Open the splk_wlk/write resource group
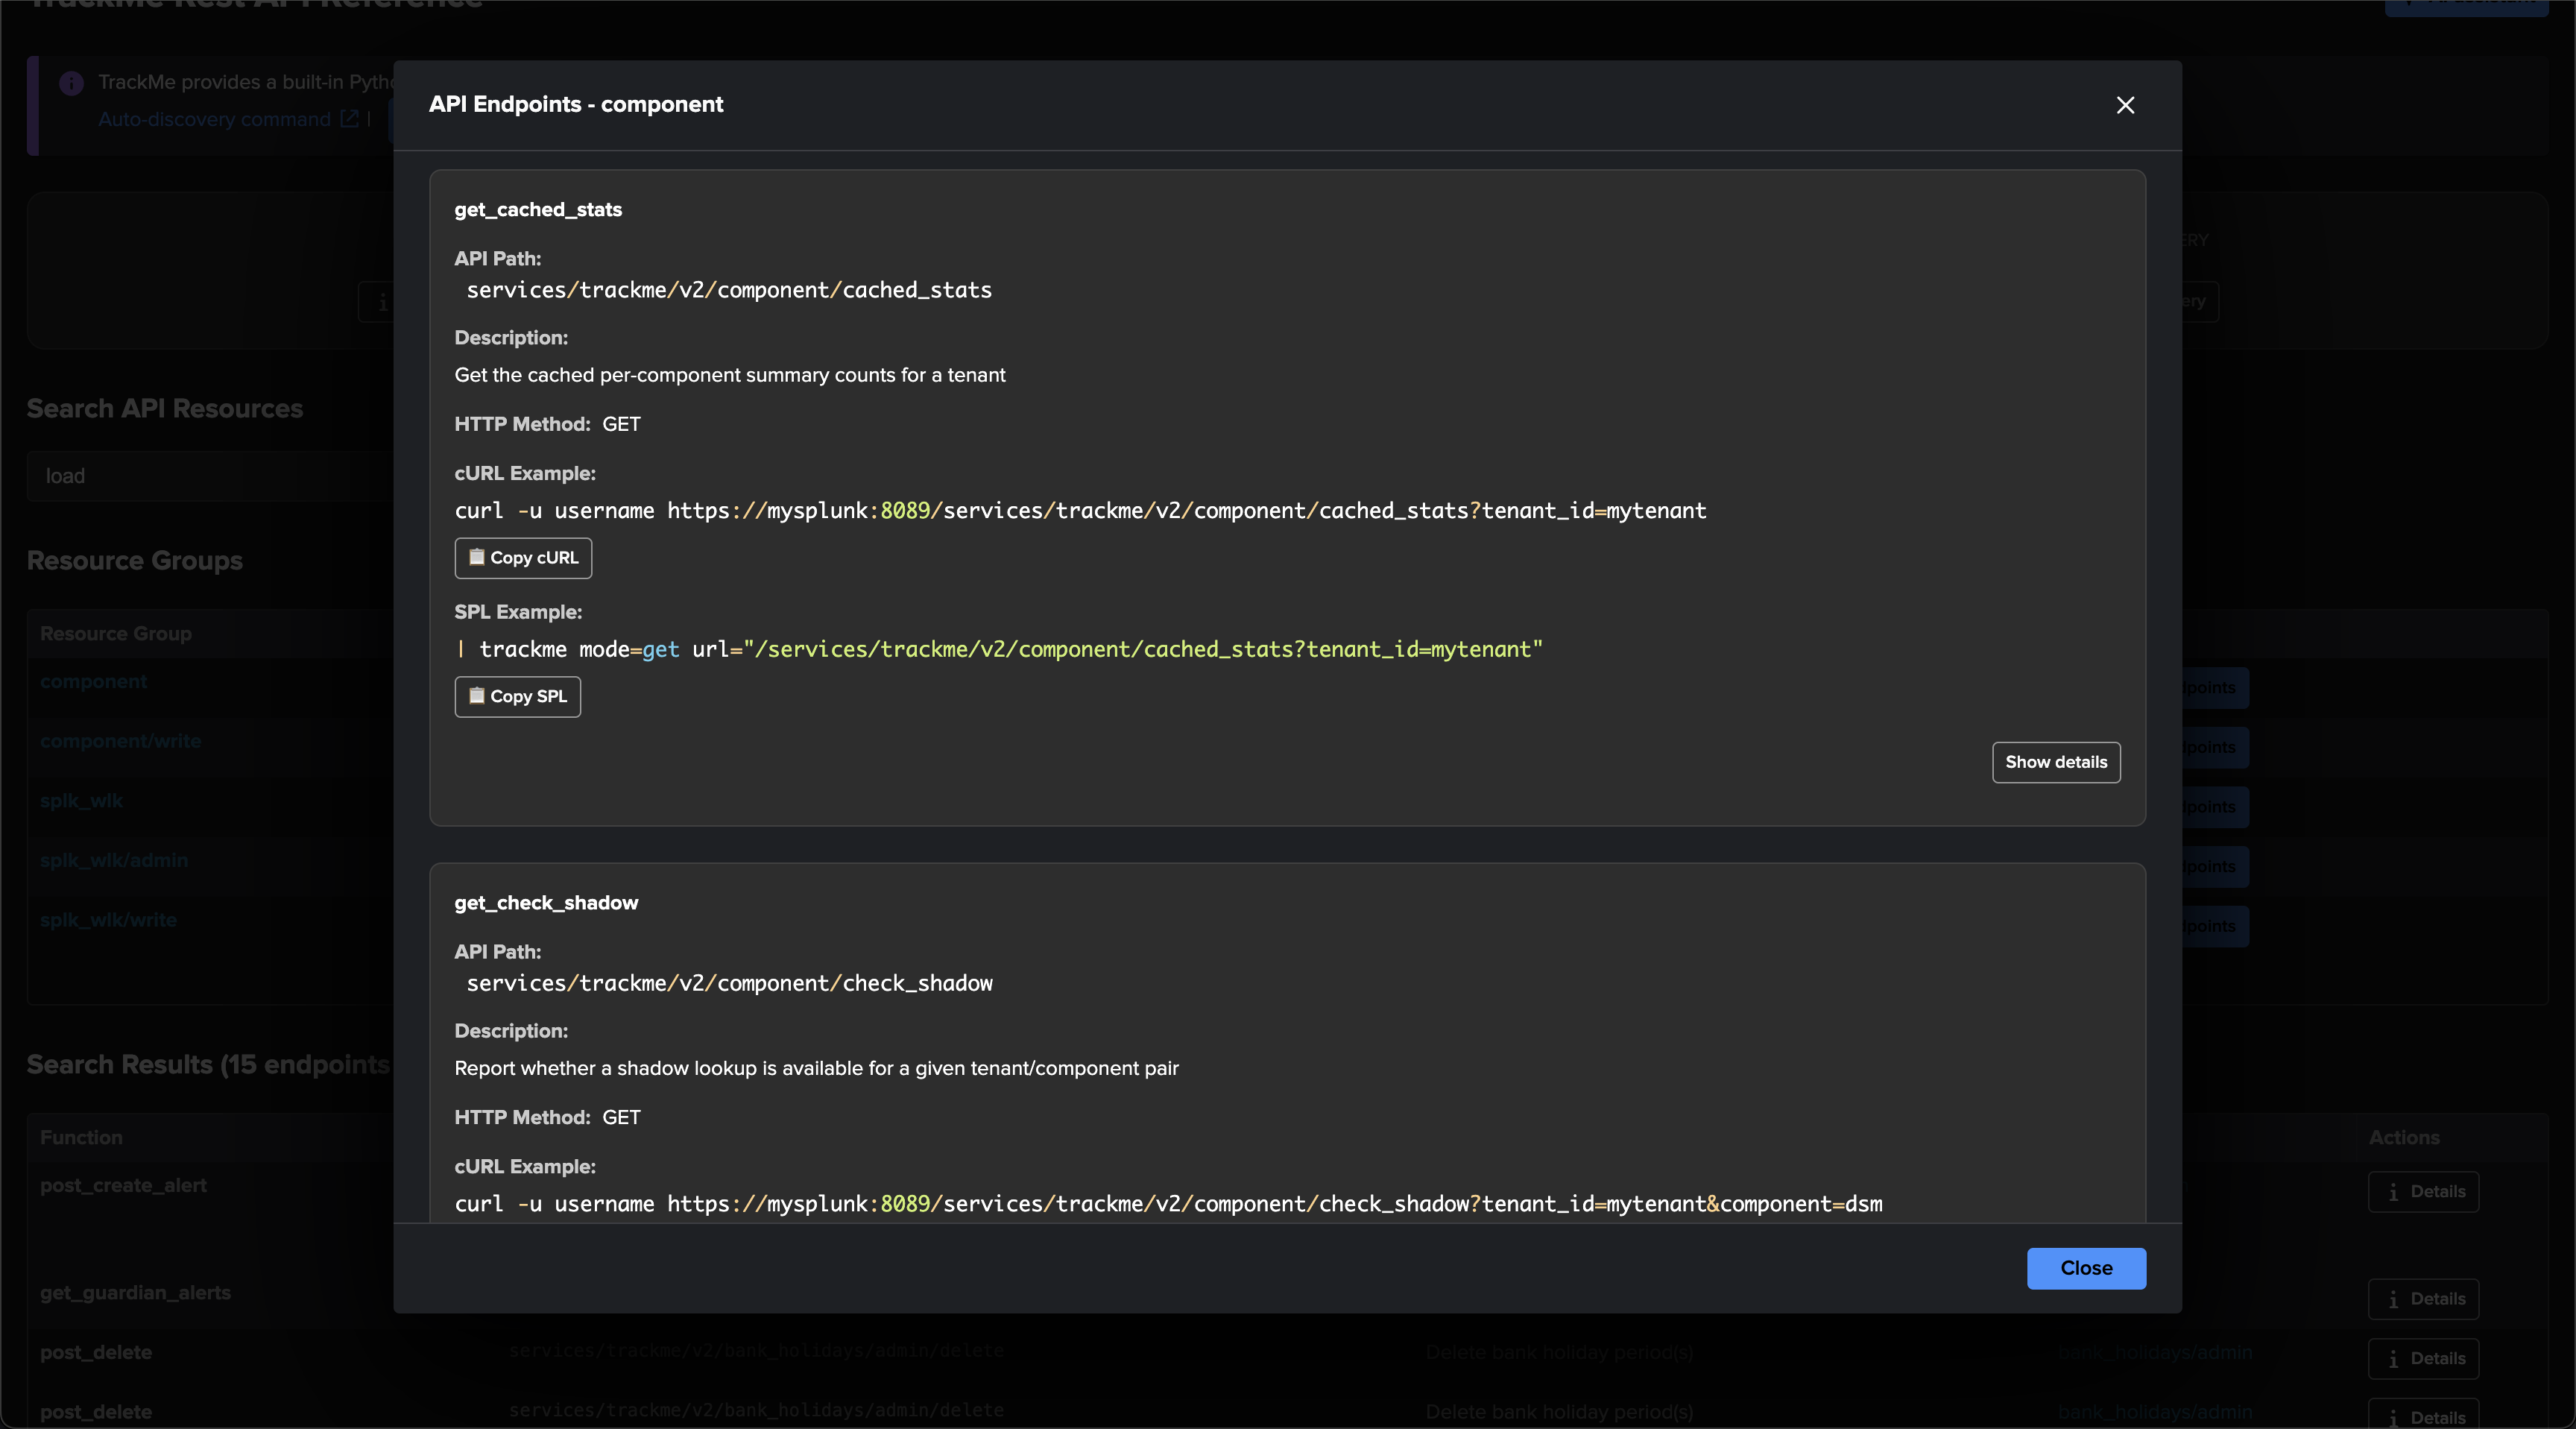 pos(108,920)
